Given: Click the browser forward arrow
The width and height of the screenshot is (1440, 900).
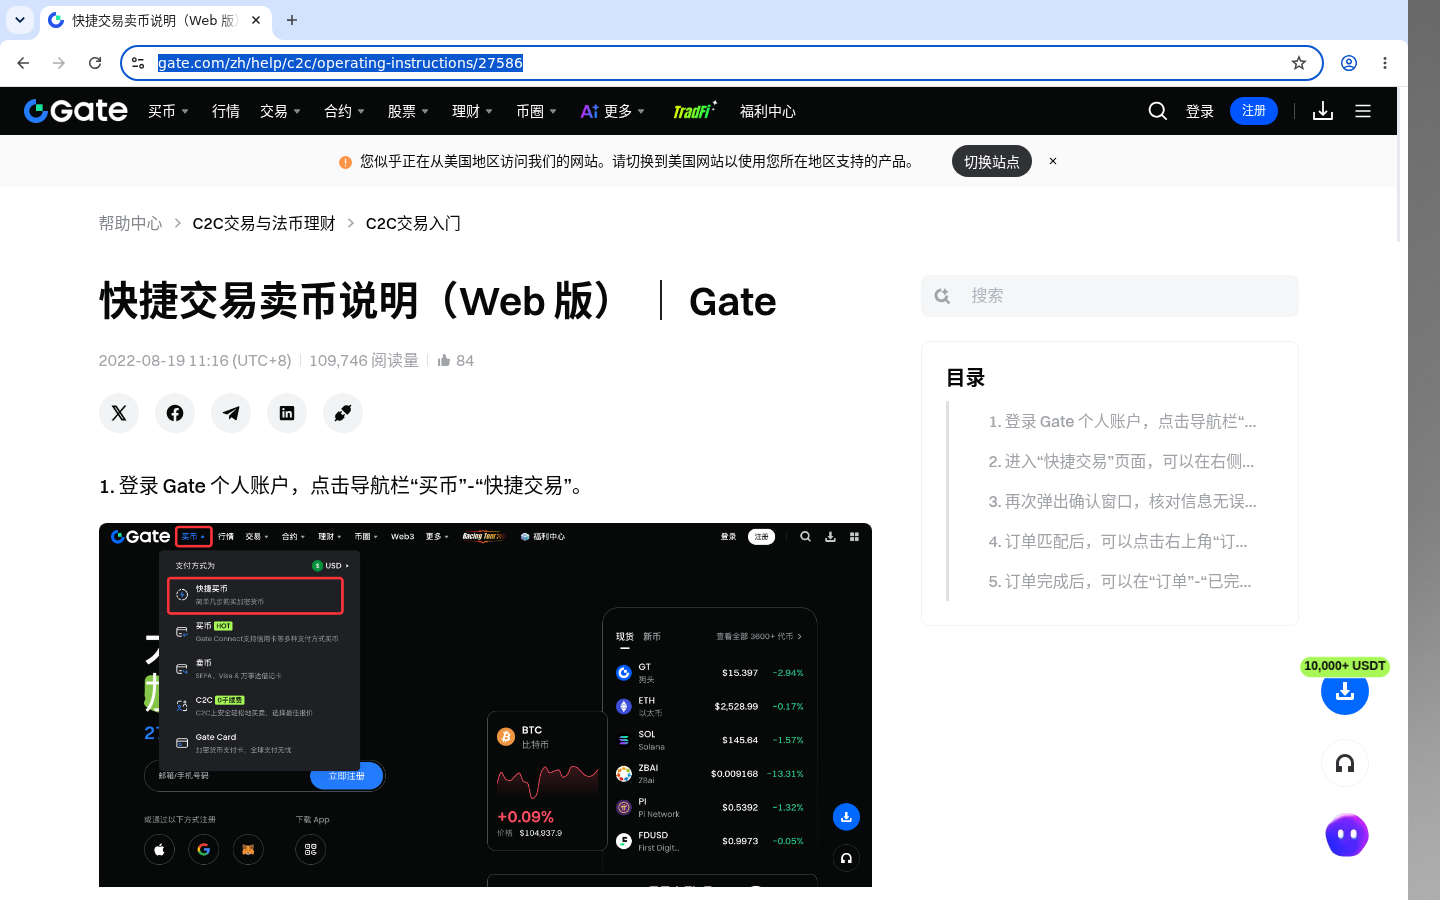Looking at the screenshot, I should (x=59, y=63).
